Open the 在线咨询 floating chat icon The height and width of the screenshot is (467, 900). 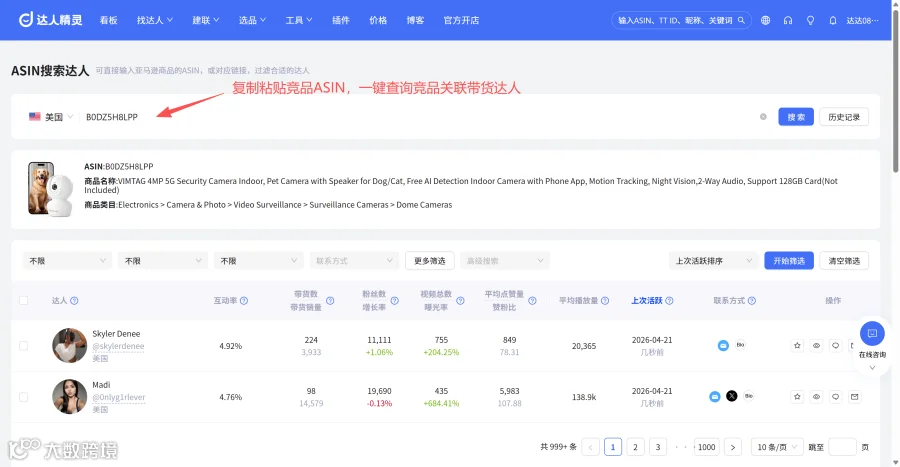872,333
